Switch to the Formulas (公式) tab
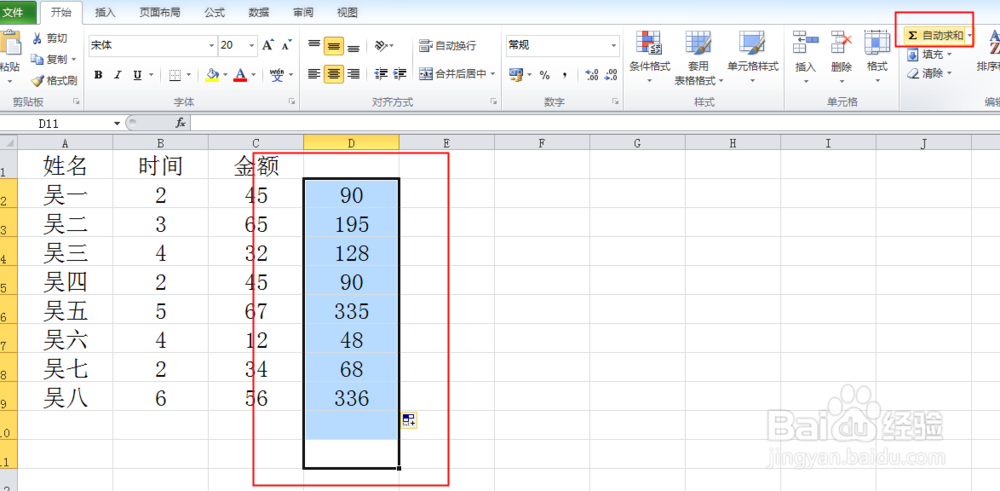The width and height of the screenshot is (1000, 491). pos(215,12)
